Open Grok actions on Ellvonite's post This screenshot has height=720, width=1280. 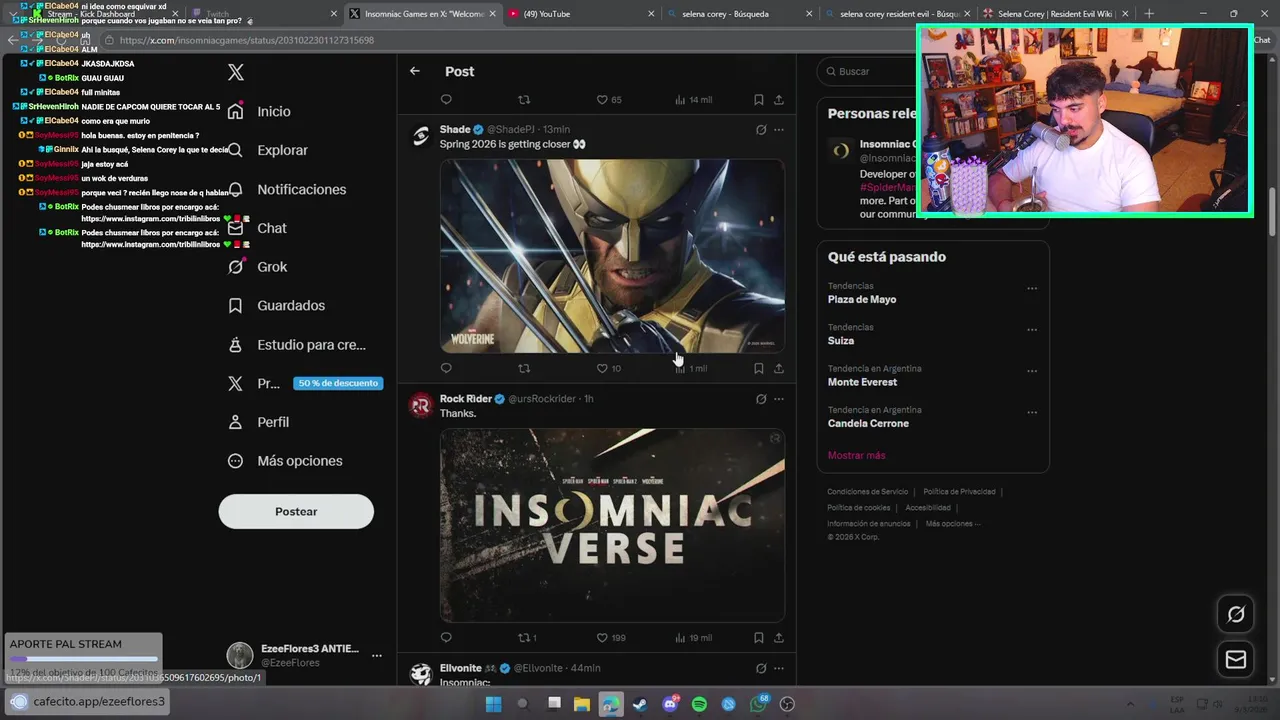[x=761, y=668]
